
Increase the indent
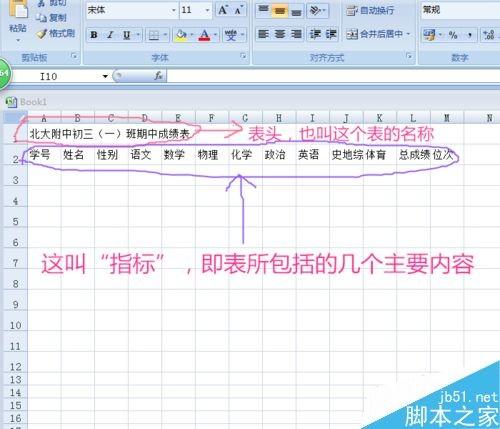point(331,34)
